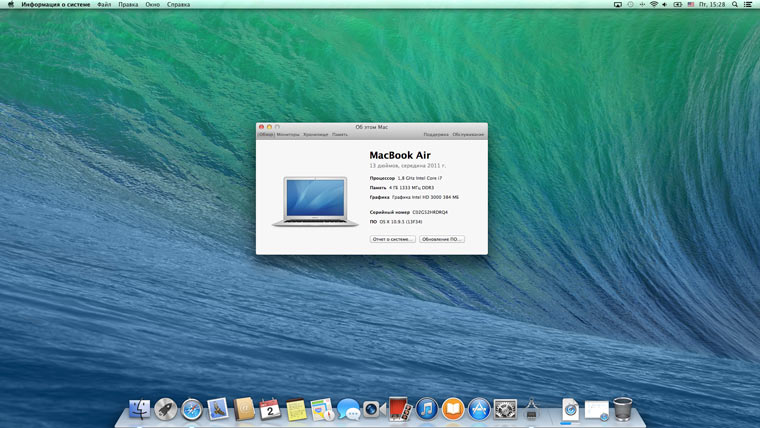The image size is (760, 428).
Task: Open yellow Notes icon in Dock
Action: tap(296, 409)
